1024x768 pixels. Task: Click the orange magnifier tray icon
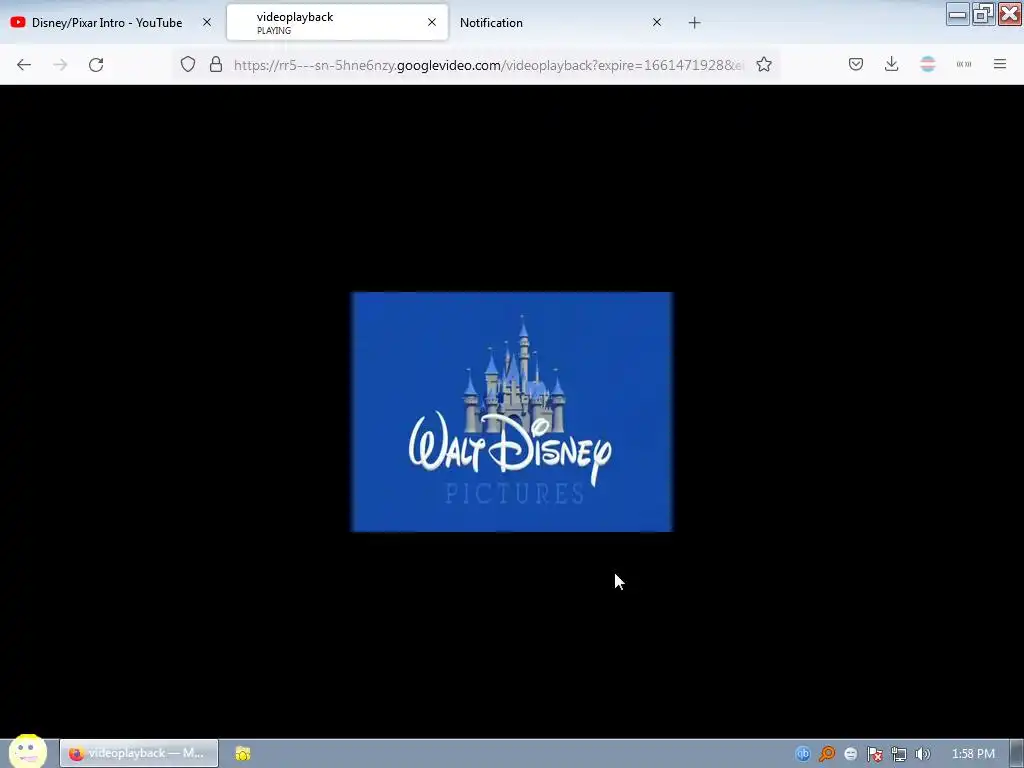(x=827, y=754)
